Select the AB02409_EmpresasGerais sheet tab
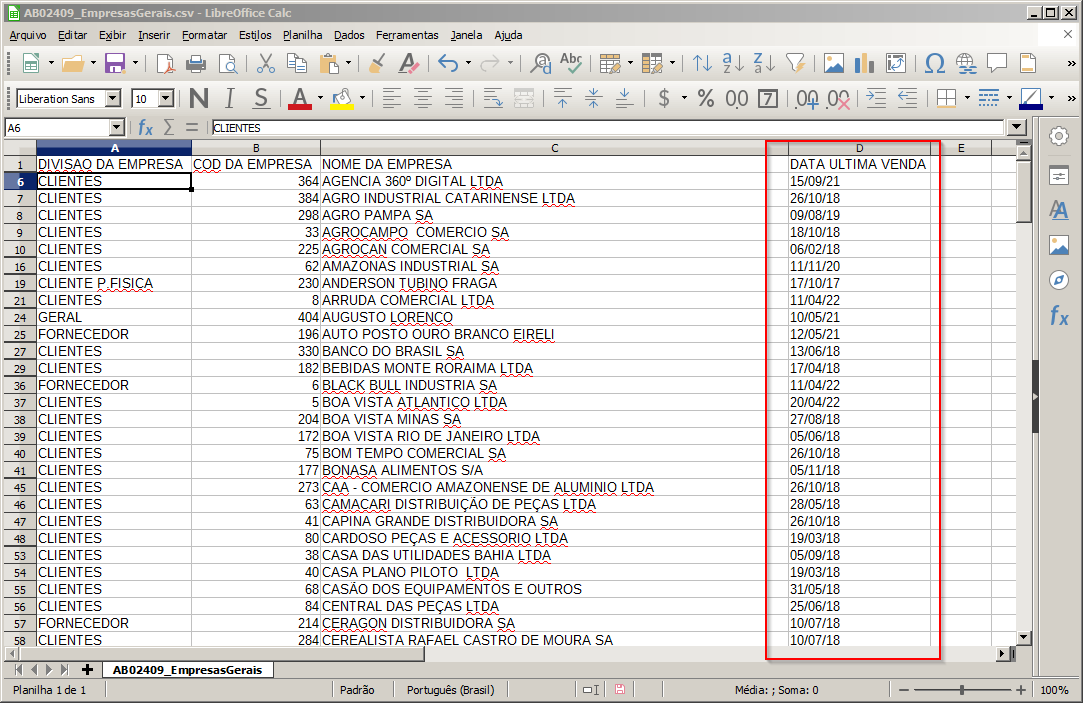Image resolution: width=1083 pixels, height=703 pixels. point(187,670)
